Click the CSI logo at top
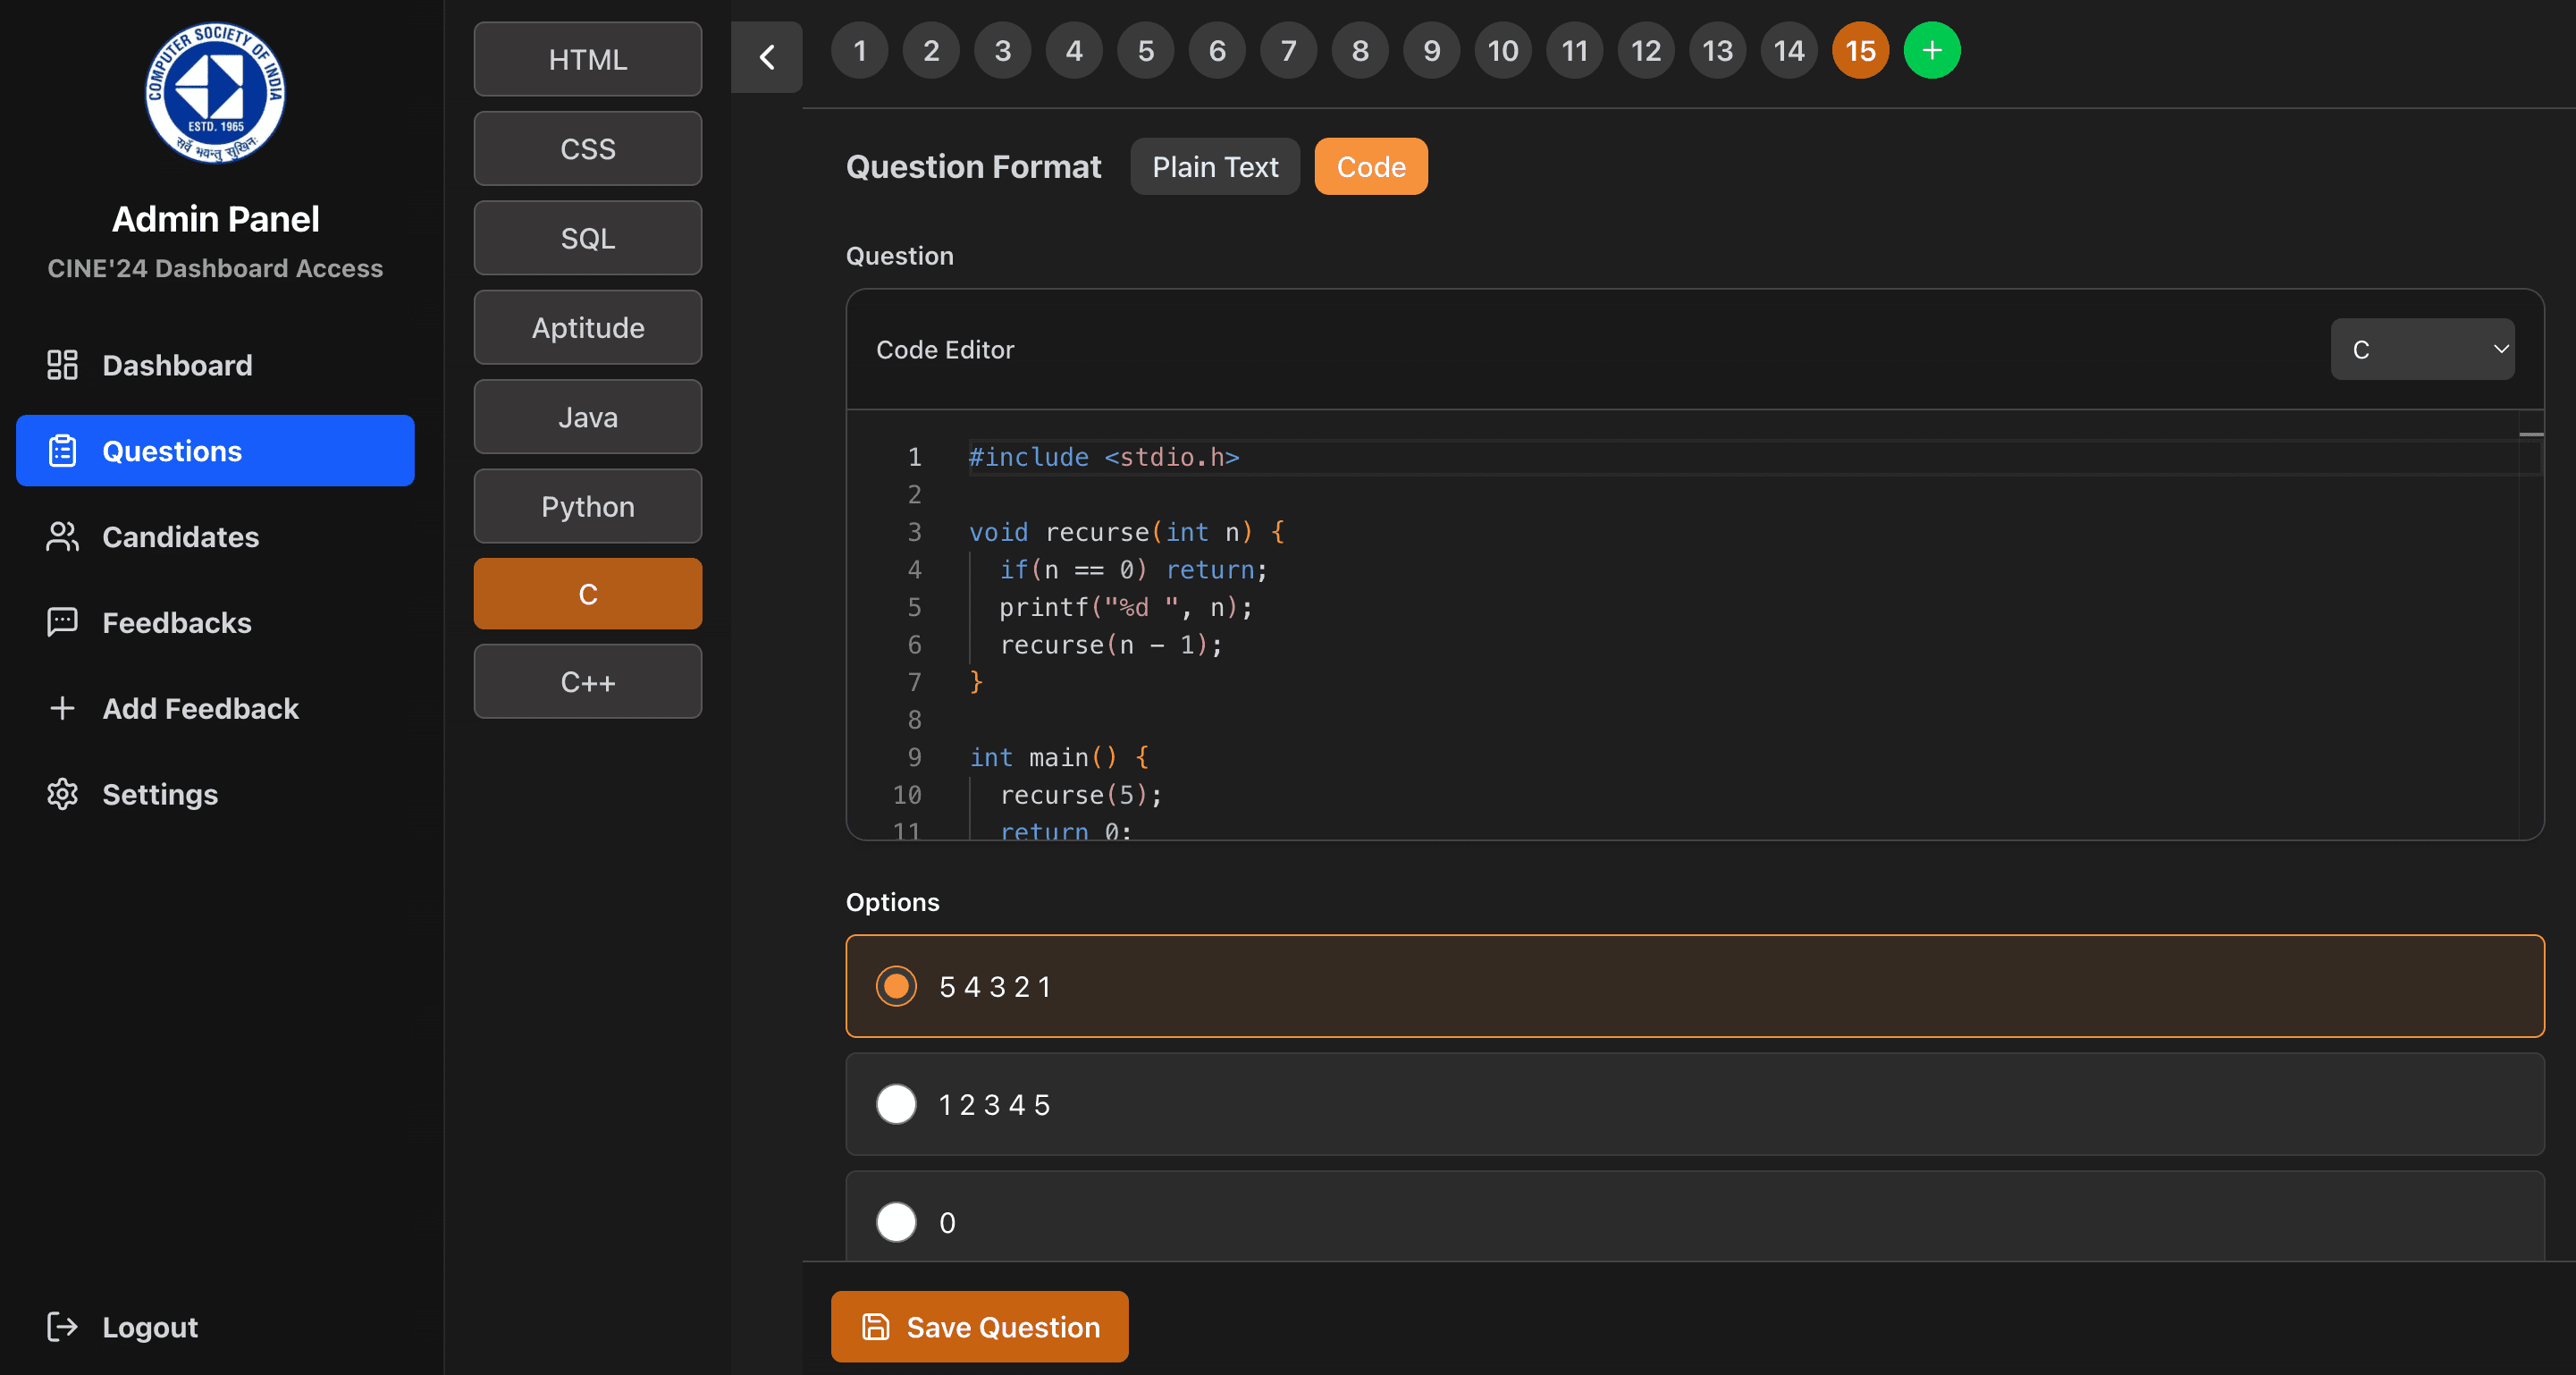The height and width of the screenshot is (1375, 2576). (x=215, y=92)
